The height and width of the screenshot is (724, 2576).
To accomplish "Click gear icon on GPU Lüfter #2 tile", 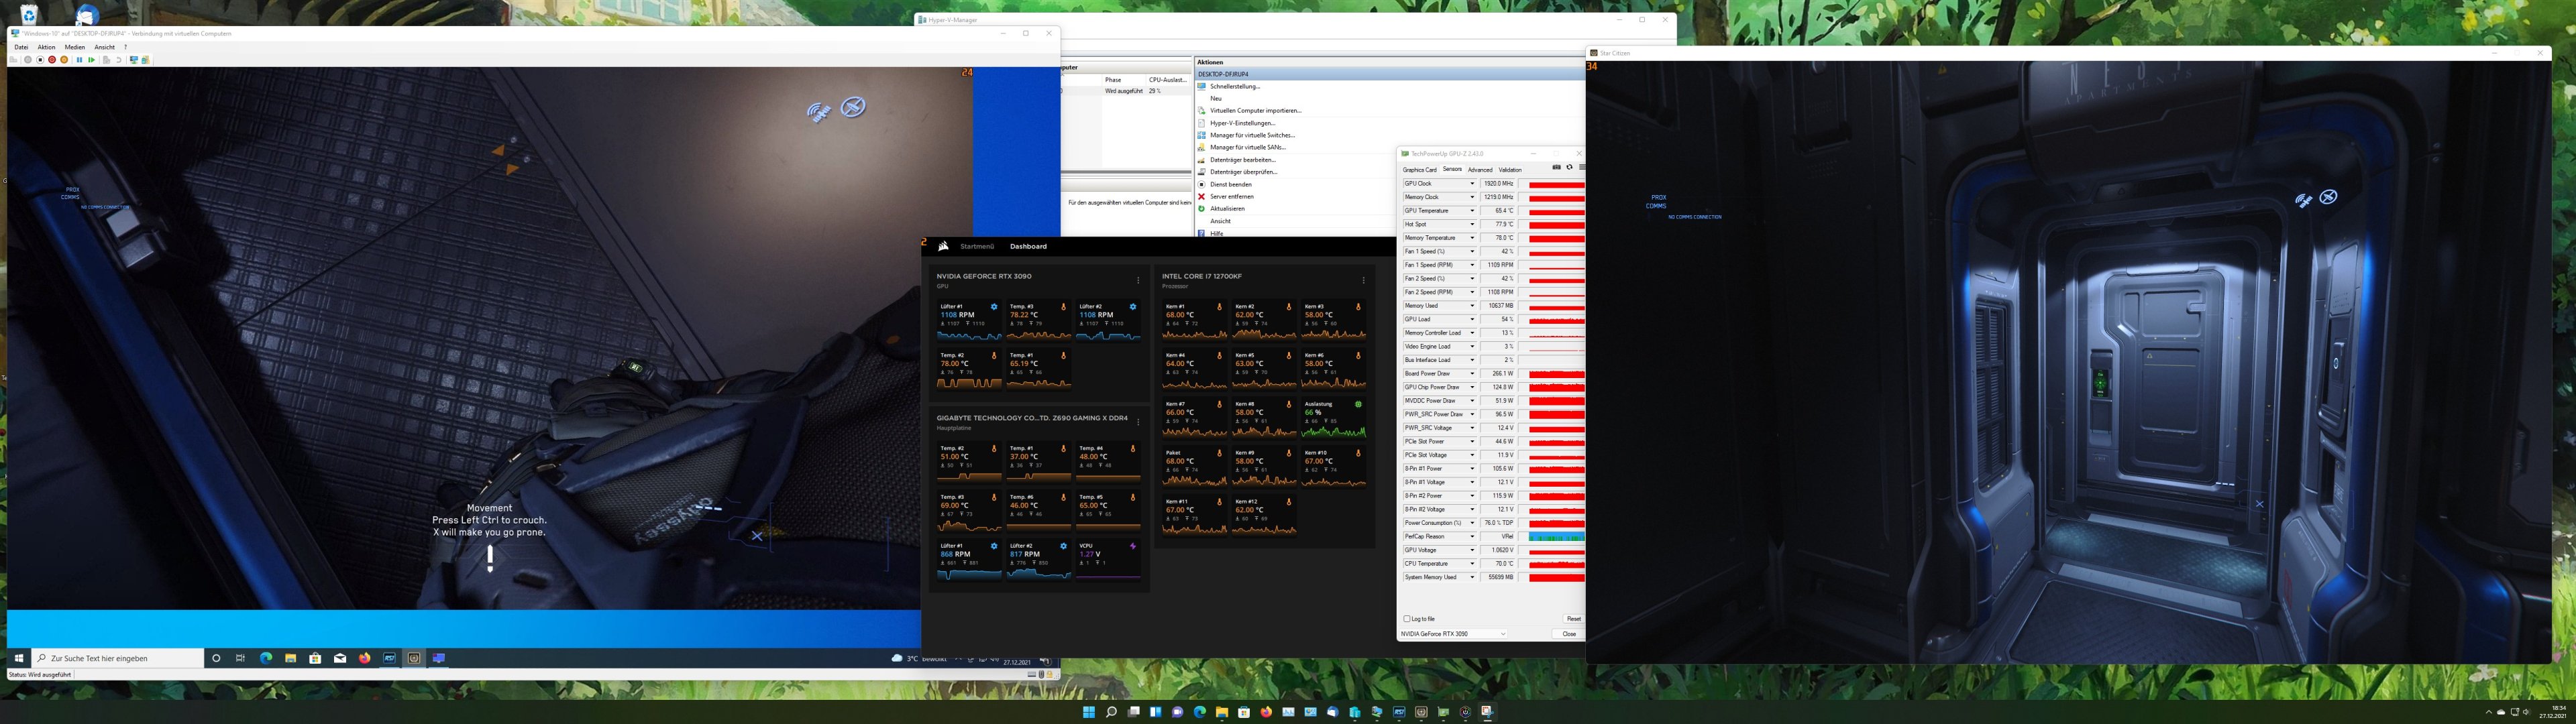I will [1133, 307].
